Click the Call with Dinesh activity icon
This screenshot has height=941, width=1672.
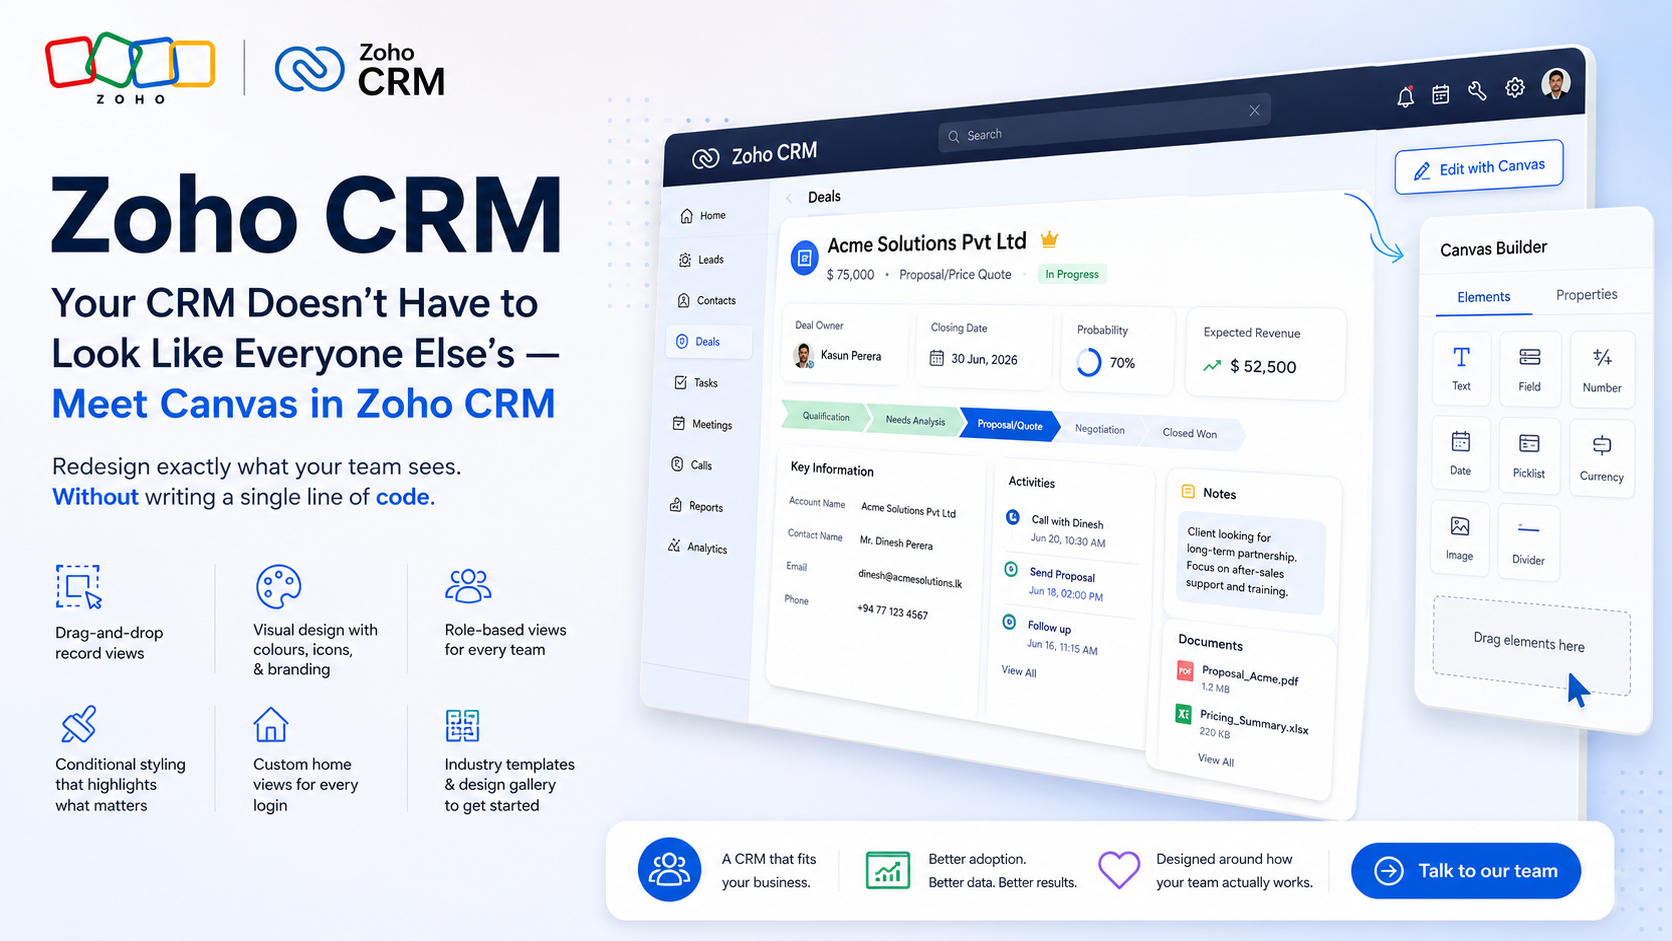tap(1012, 517)
